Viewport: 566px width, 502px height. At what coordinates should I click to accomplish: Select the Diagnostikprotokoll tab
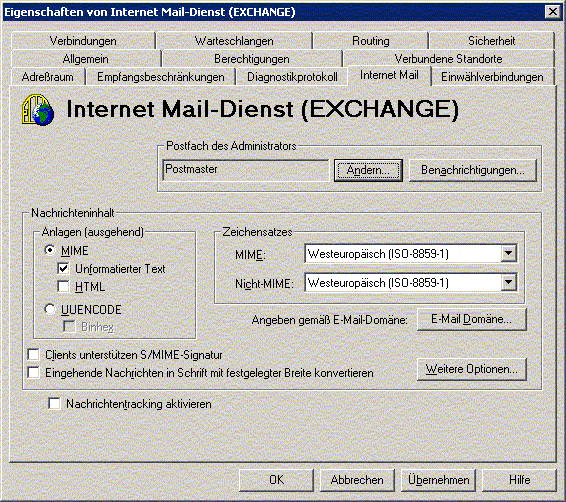tap(292, 77)
